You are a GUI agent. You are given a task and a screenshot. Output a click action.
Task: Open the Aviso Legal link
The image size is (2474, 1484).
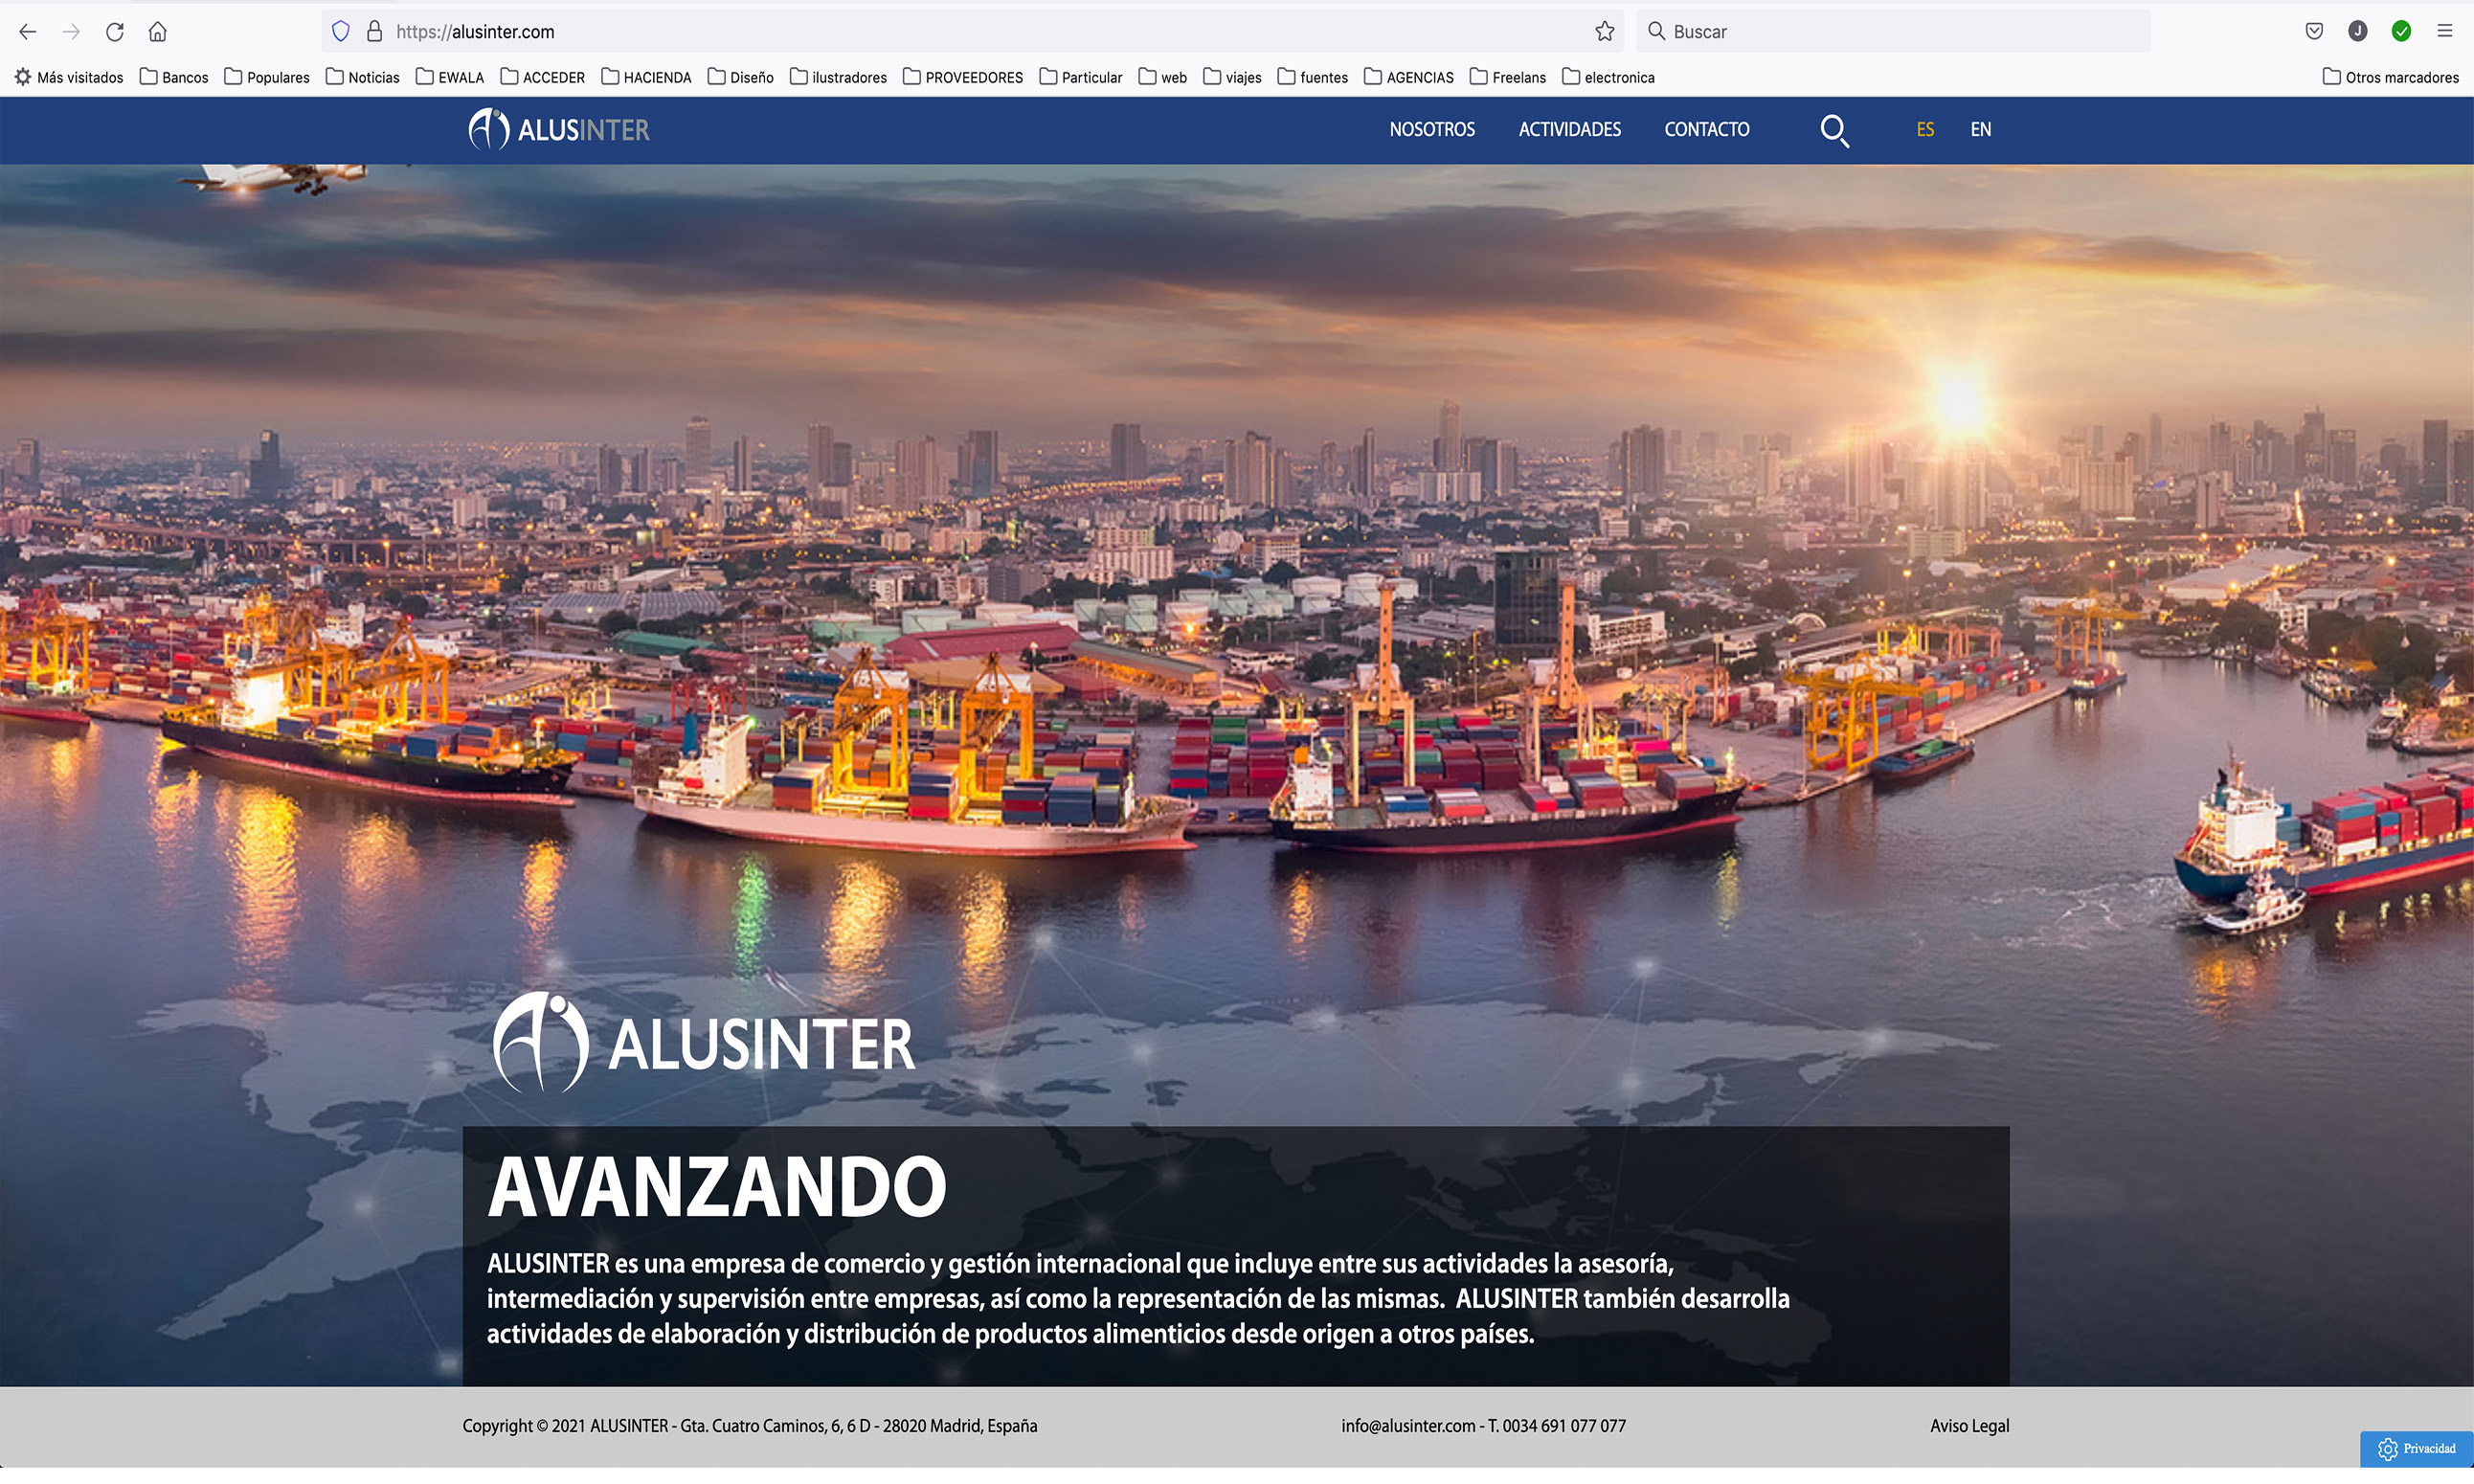(x=1968, y=1426)
